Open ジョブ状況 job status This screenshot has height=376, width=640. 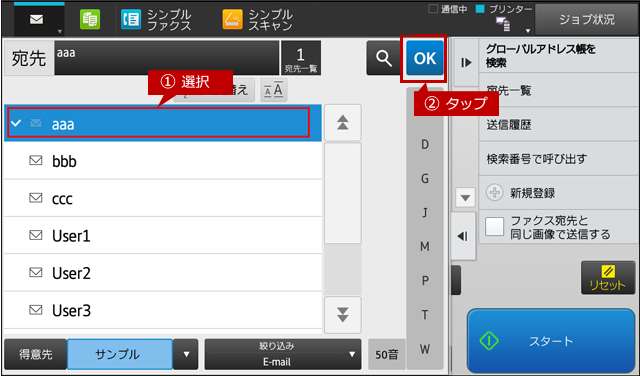(x=587, y=19)
